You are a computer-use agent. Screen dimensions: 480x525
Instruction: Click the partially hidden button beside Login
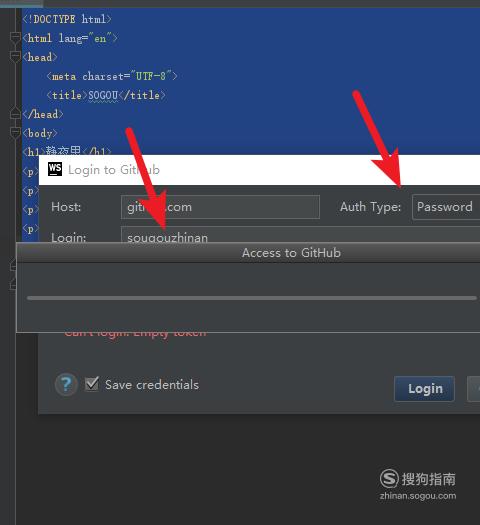474,389
